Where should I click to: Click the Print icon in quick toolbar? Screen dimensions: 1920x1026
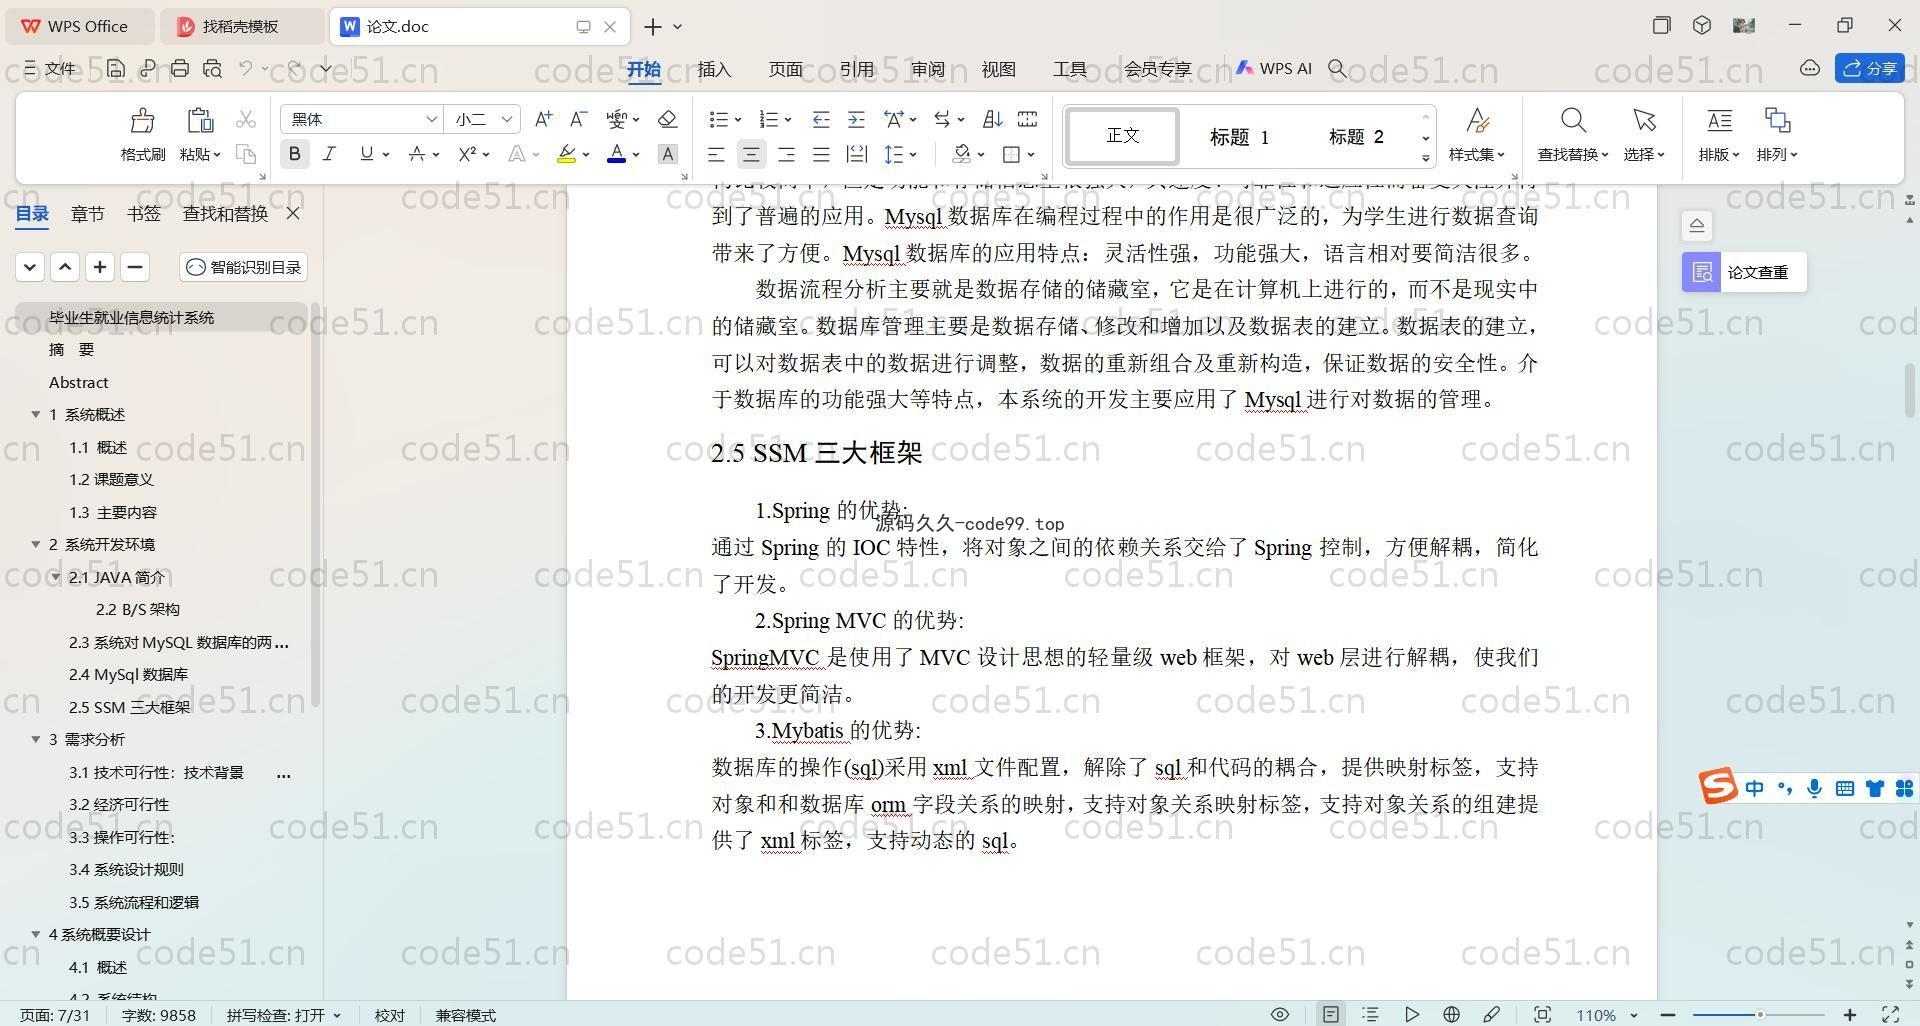(180, 68)
